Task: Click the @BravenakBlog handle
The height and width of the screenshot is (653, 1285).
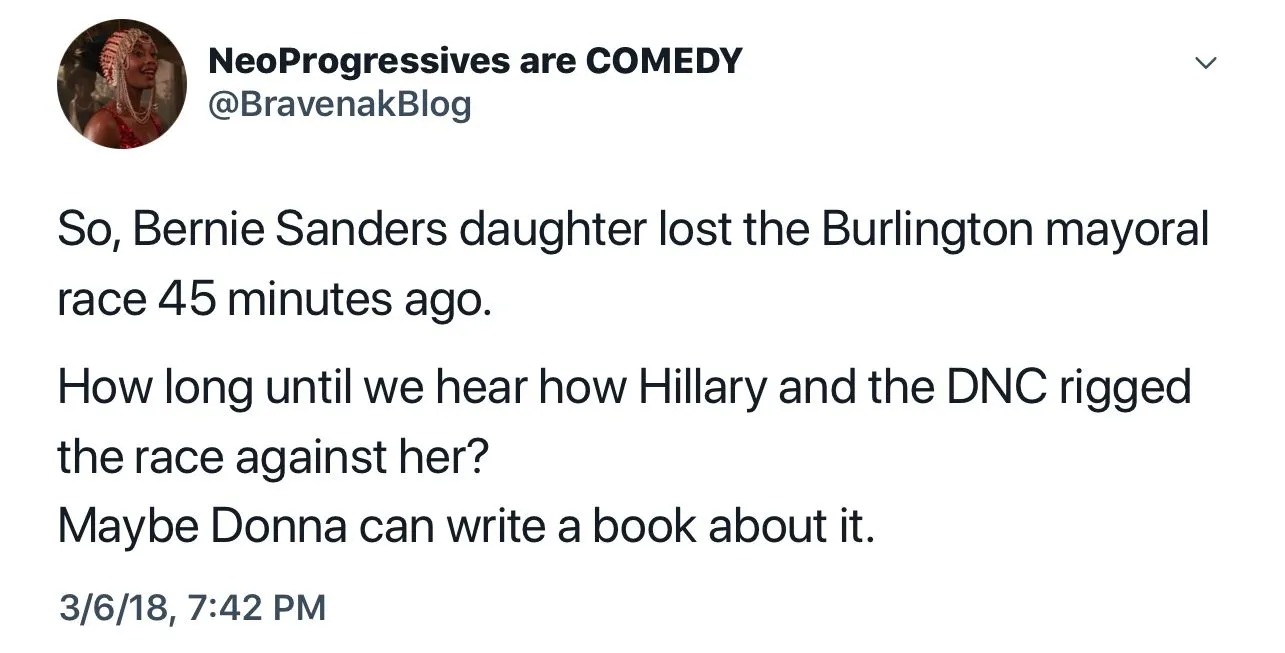Action: 339,103
